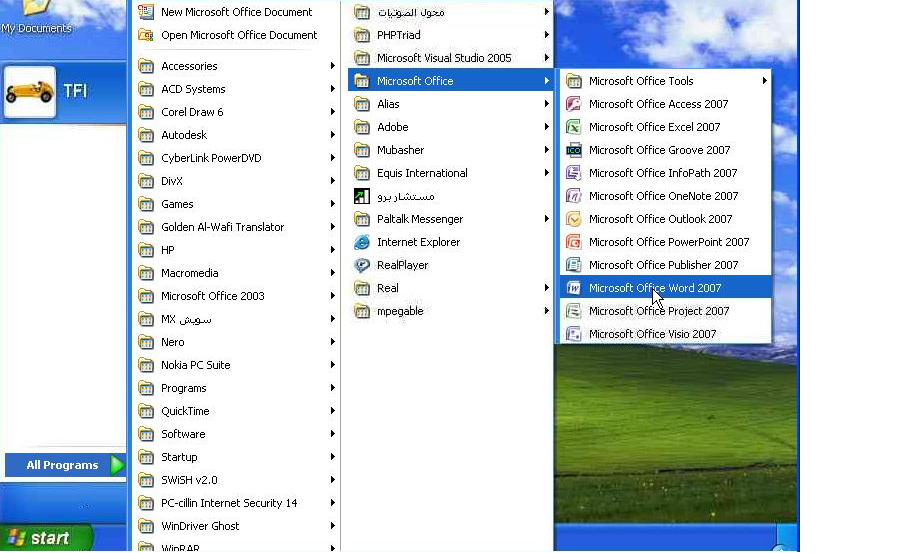912x553 pixels.
Task: Click the New Microsoft Office Document icon
Action: tap(146, 12)
